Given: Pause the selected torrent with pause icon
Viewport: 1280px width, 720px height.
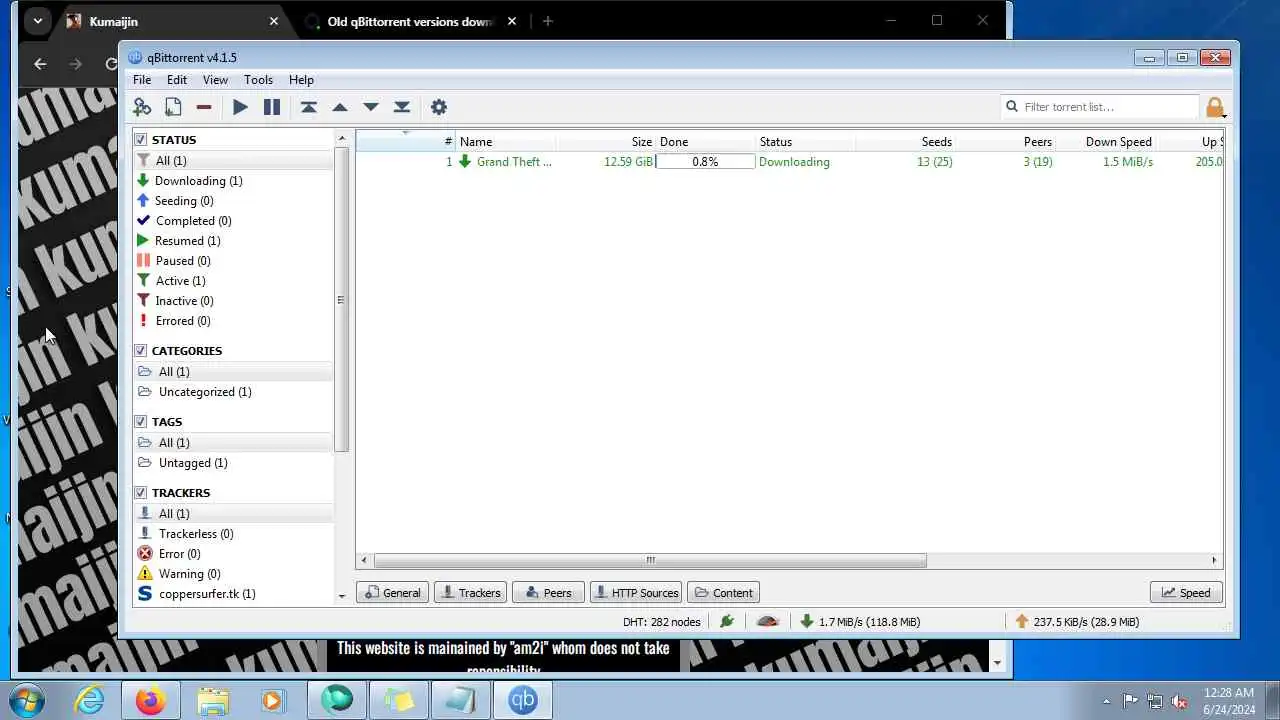Looking at the screenshot, I should point(272,107).
